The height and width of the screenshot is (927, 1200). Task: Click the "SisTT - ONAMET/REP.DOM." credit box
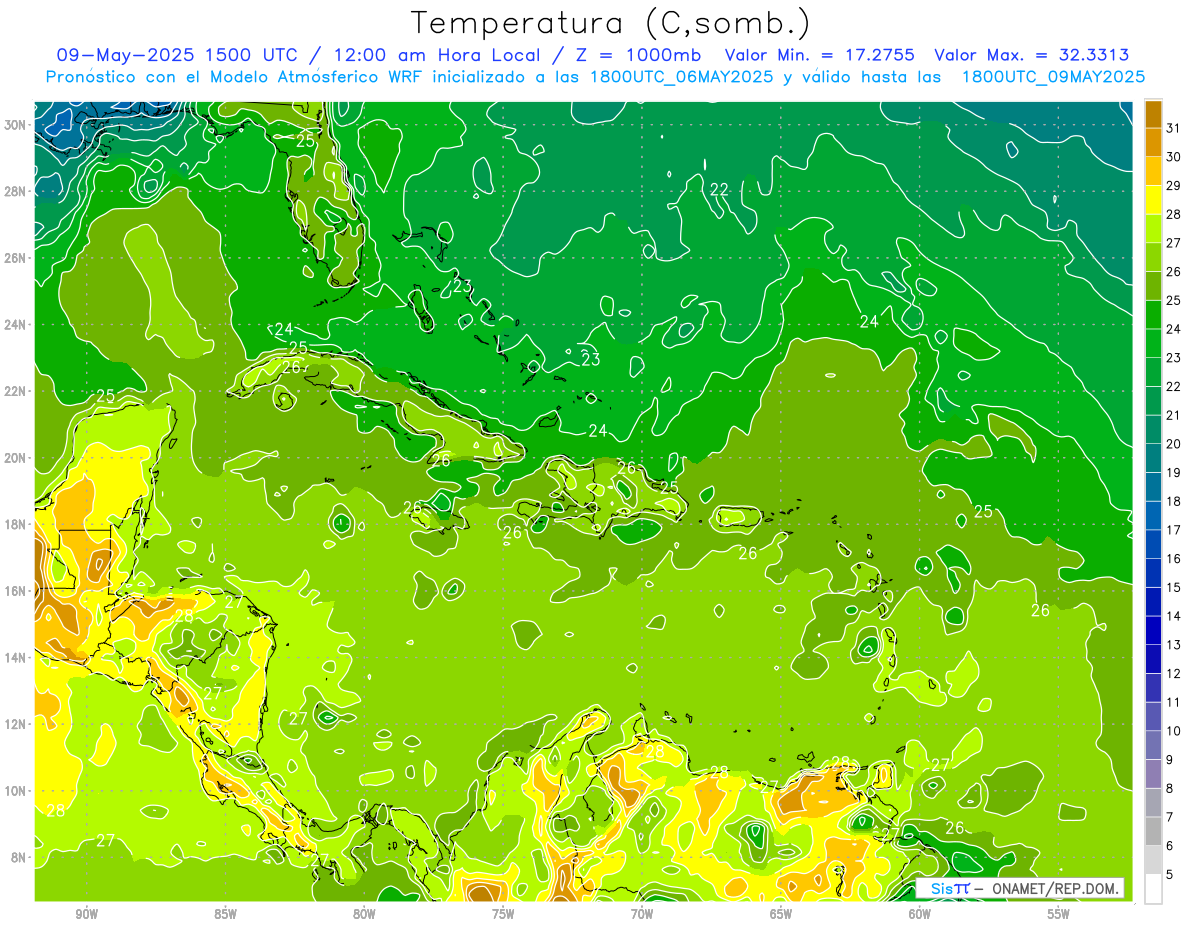(x=1020, y=887)
